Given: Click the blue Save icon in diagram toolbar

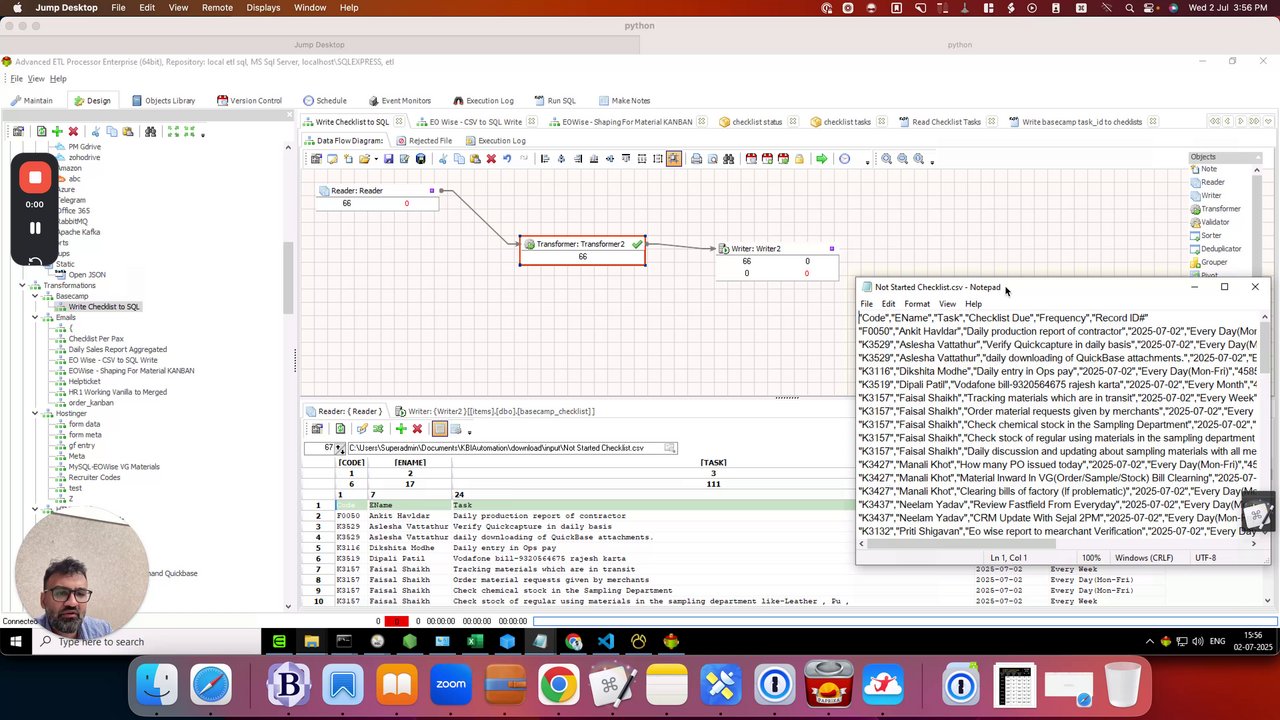Looking at the screenshot, I should pyautogui.click(x=388, y=159).
